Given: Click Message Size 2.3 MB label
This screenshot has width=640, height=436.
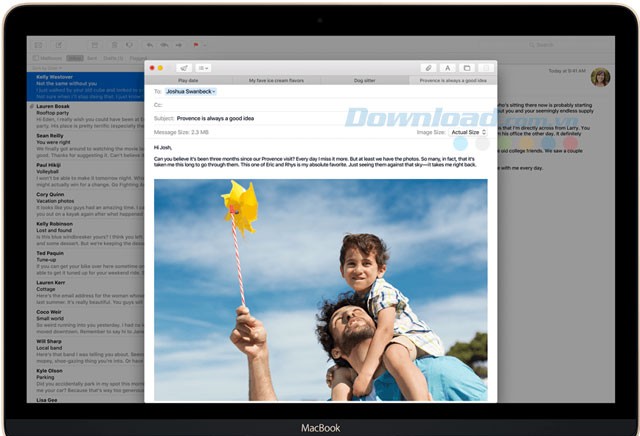Looking at the screenshot, I should (181, 132).
